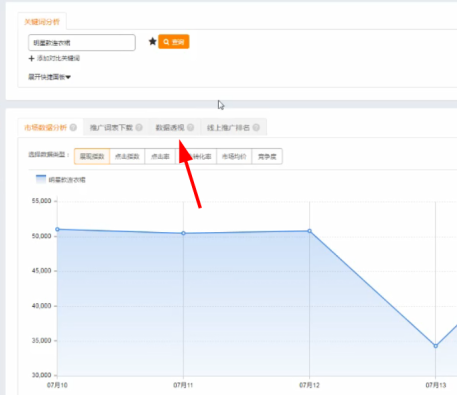Click the plus icon of 添加对比关键词
The image size is (457, 396).
tap(31, 58)
